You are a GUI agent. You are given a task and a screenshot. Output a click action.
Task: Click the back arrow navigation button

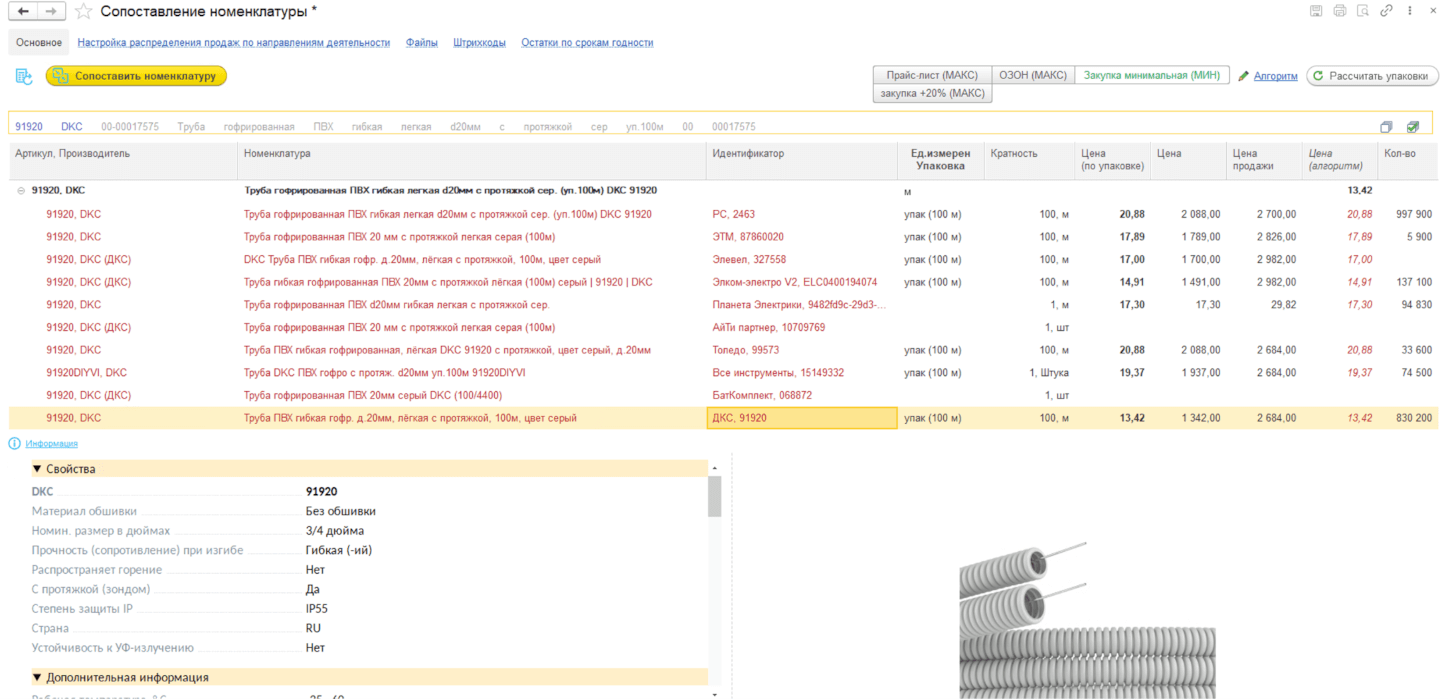[x=23, y=11]
